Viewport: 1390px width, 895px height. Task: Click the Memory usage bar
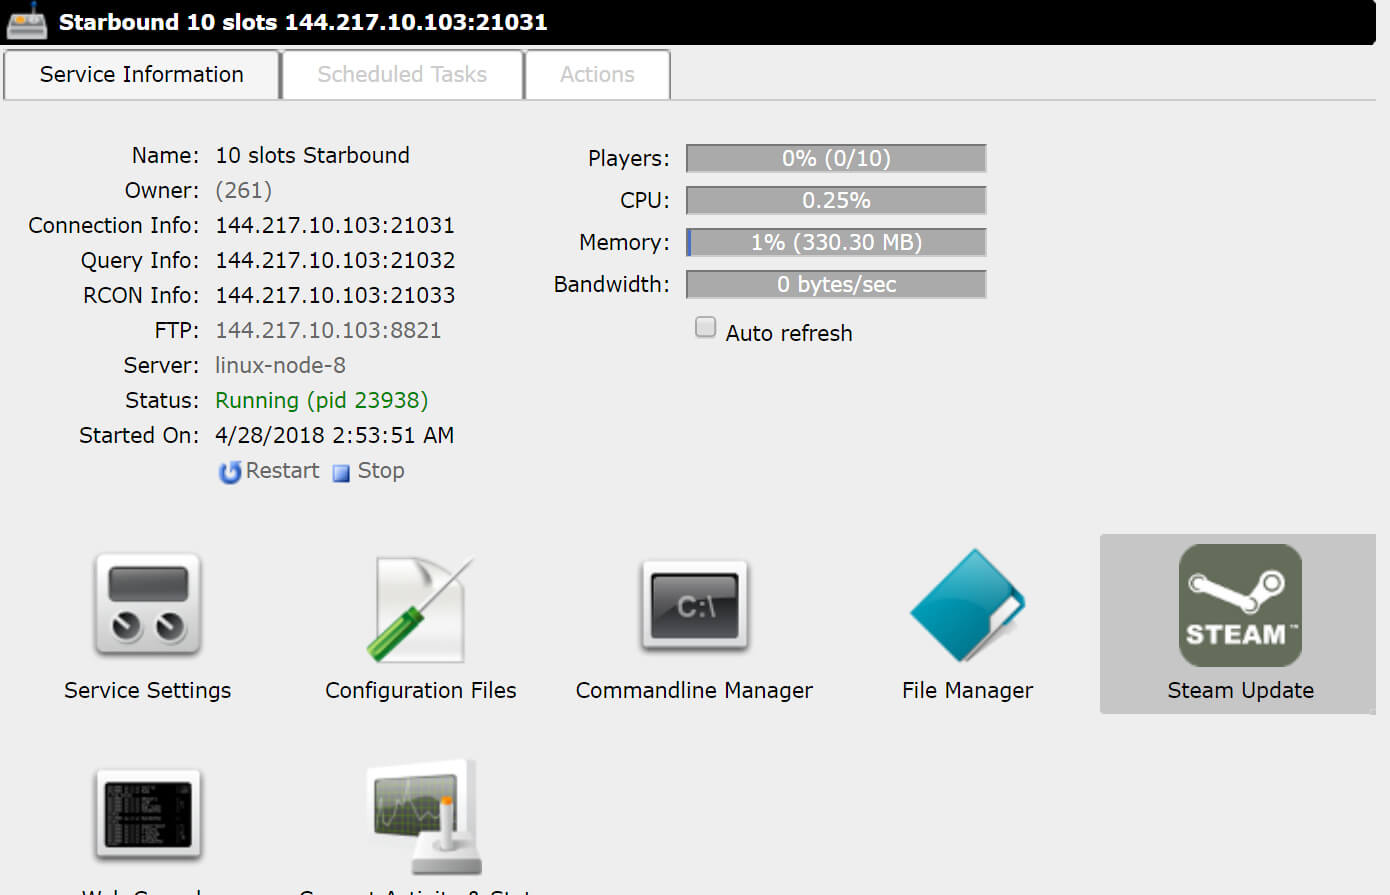click(836, 242)
